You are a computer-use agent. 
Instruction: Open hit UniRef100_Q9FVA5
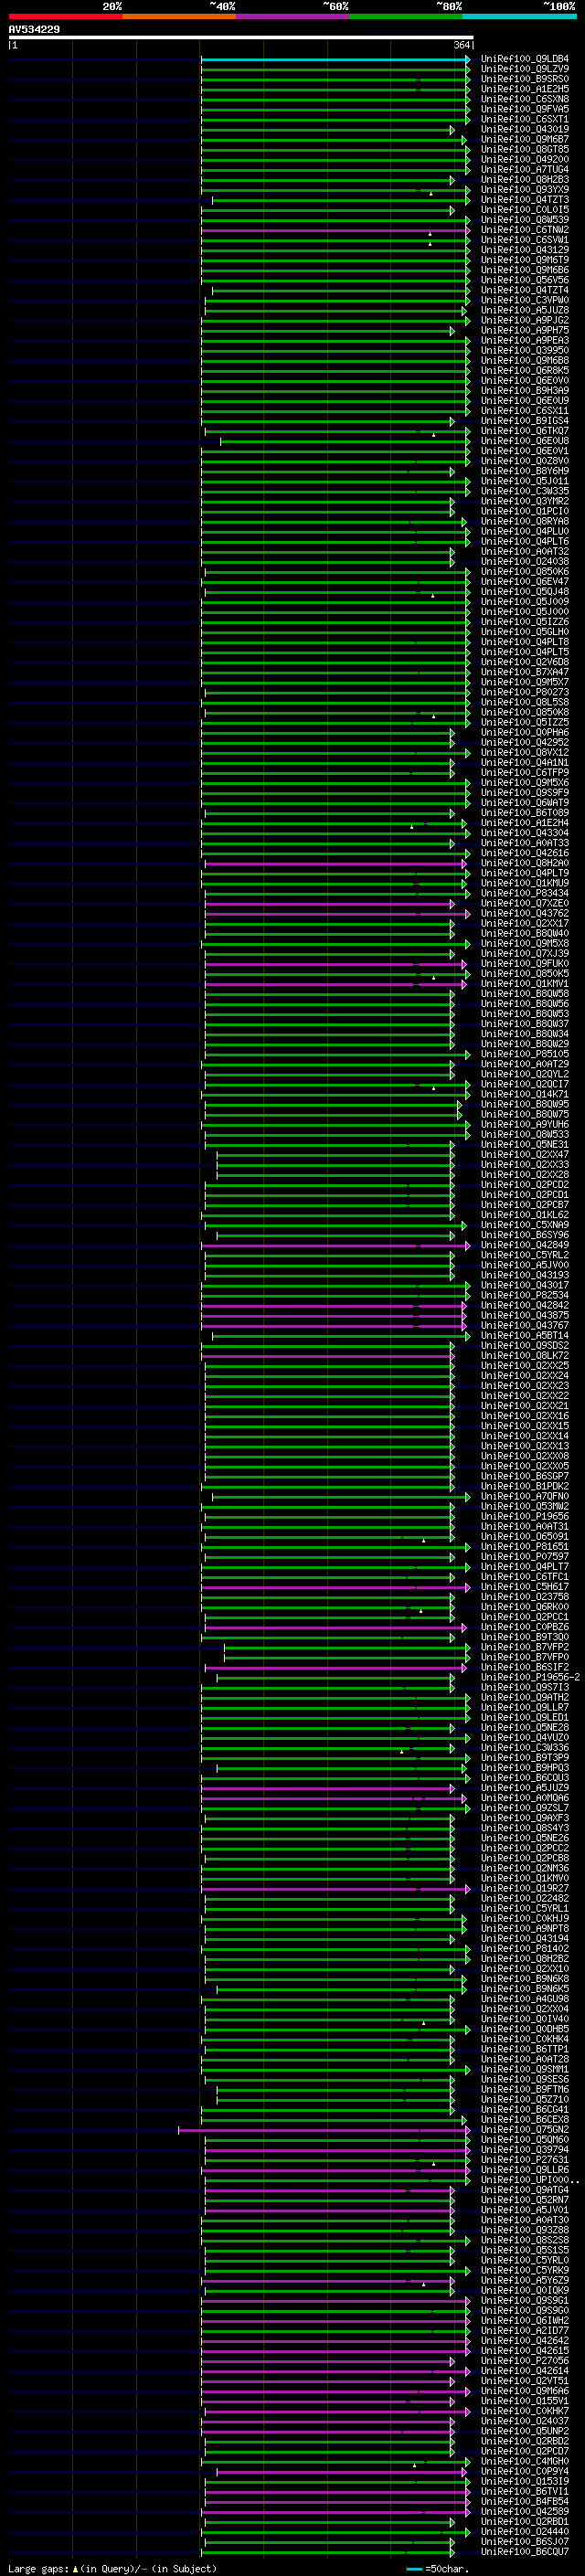pos(524,109)
